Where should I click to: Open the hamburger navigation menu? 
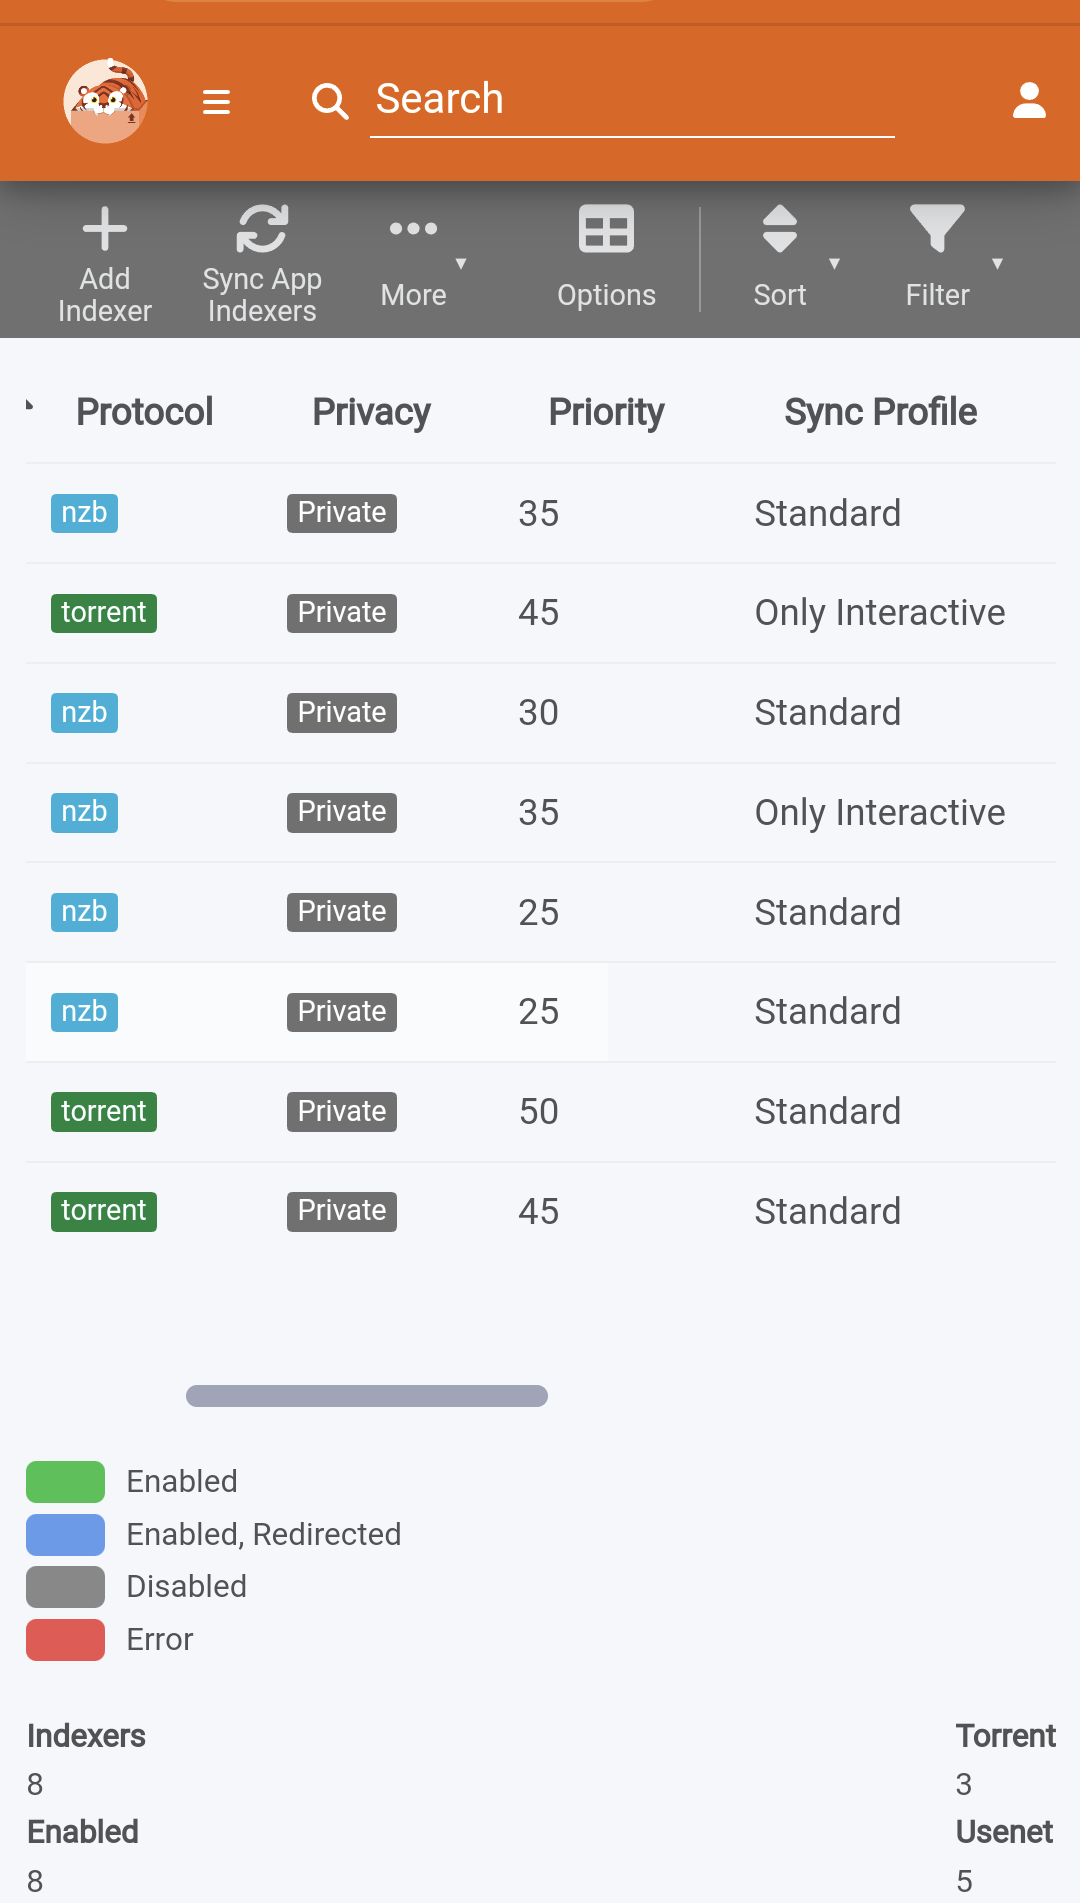[x=215, y=101]
